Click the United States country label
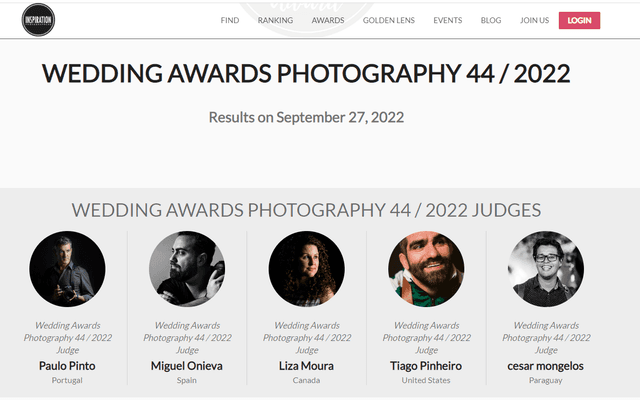This screenshot has height=400, width=640. 426,380
